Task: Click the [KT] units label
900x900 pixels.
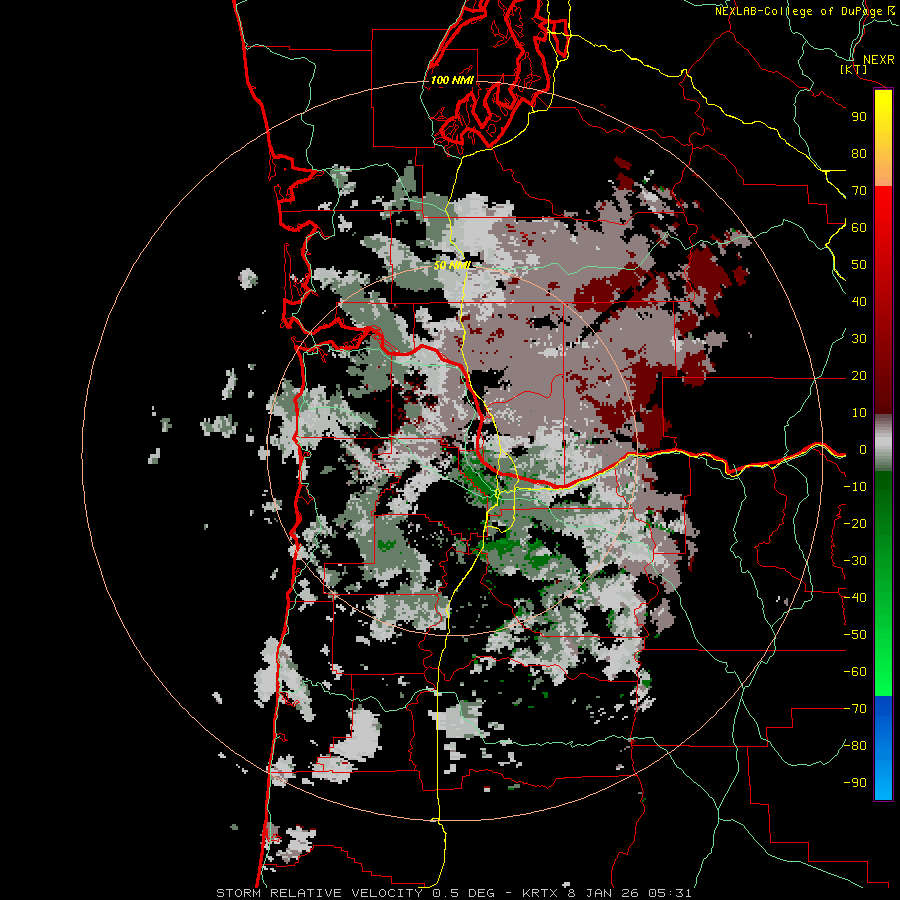Action: point(854,69)
